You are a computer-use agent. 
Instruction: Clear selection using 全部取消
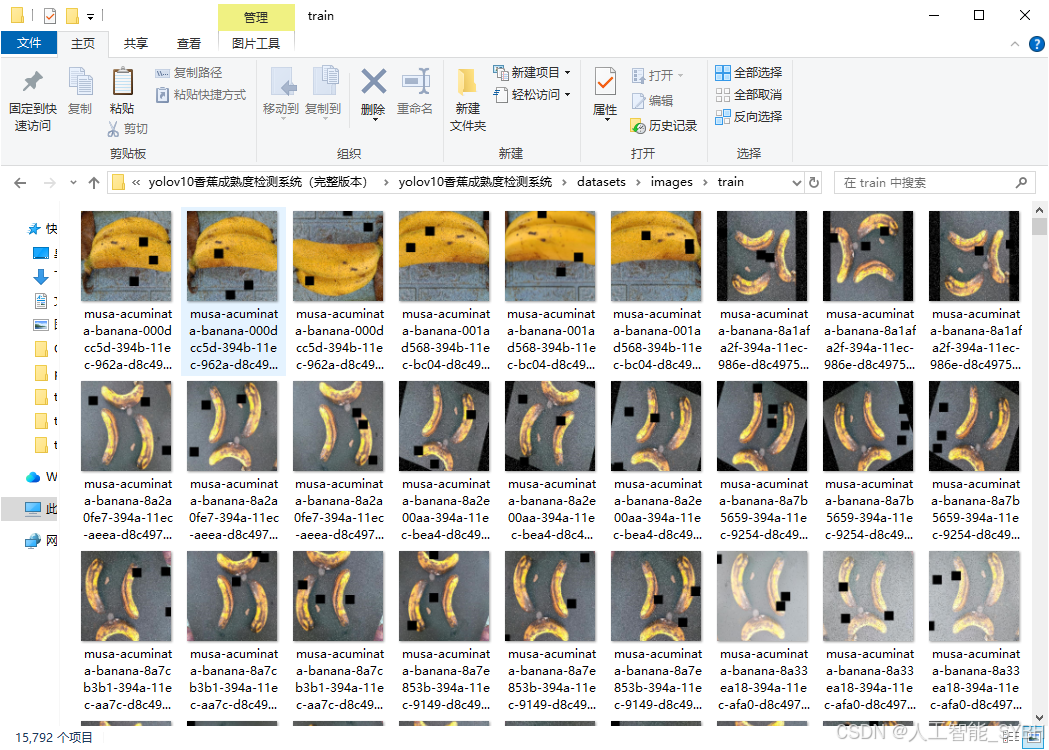[x=748, y=94]
